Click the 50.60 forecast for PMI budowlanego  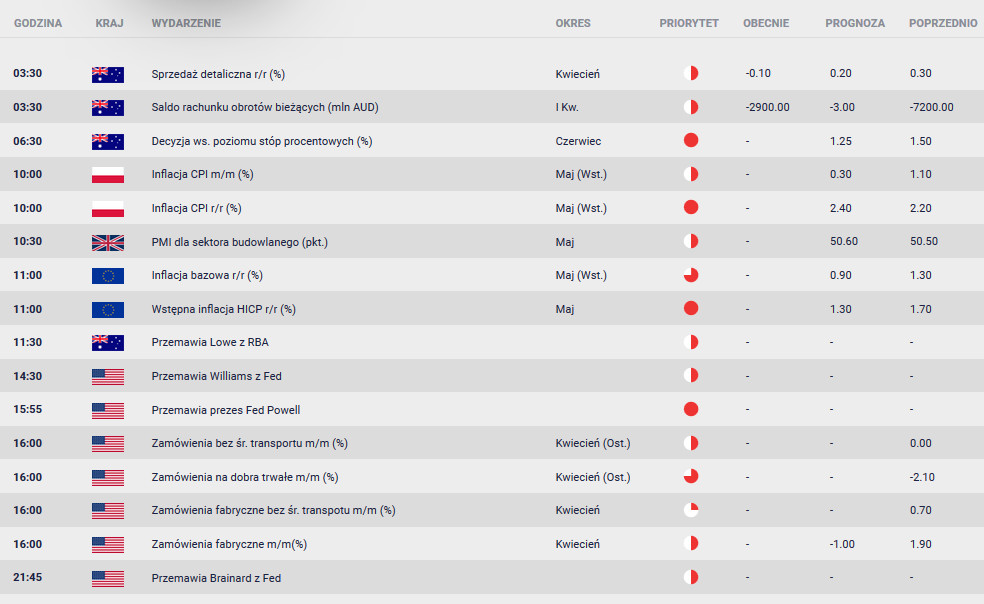click(843, 242)
